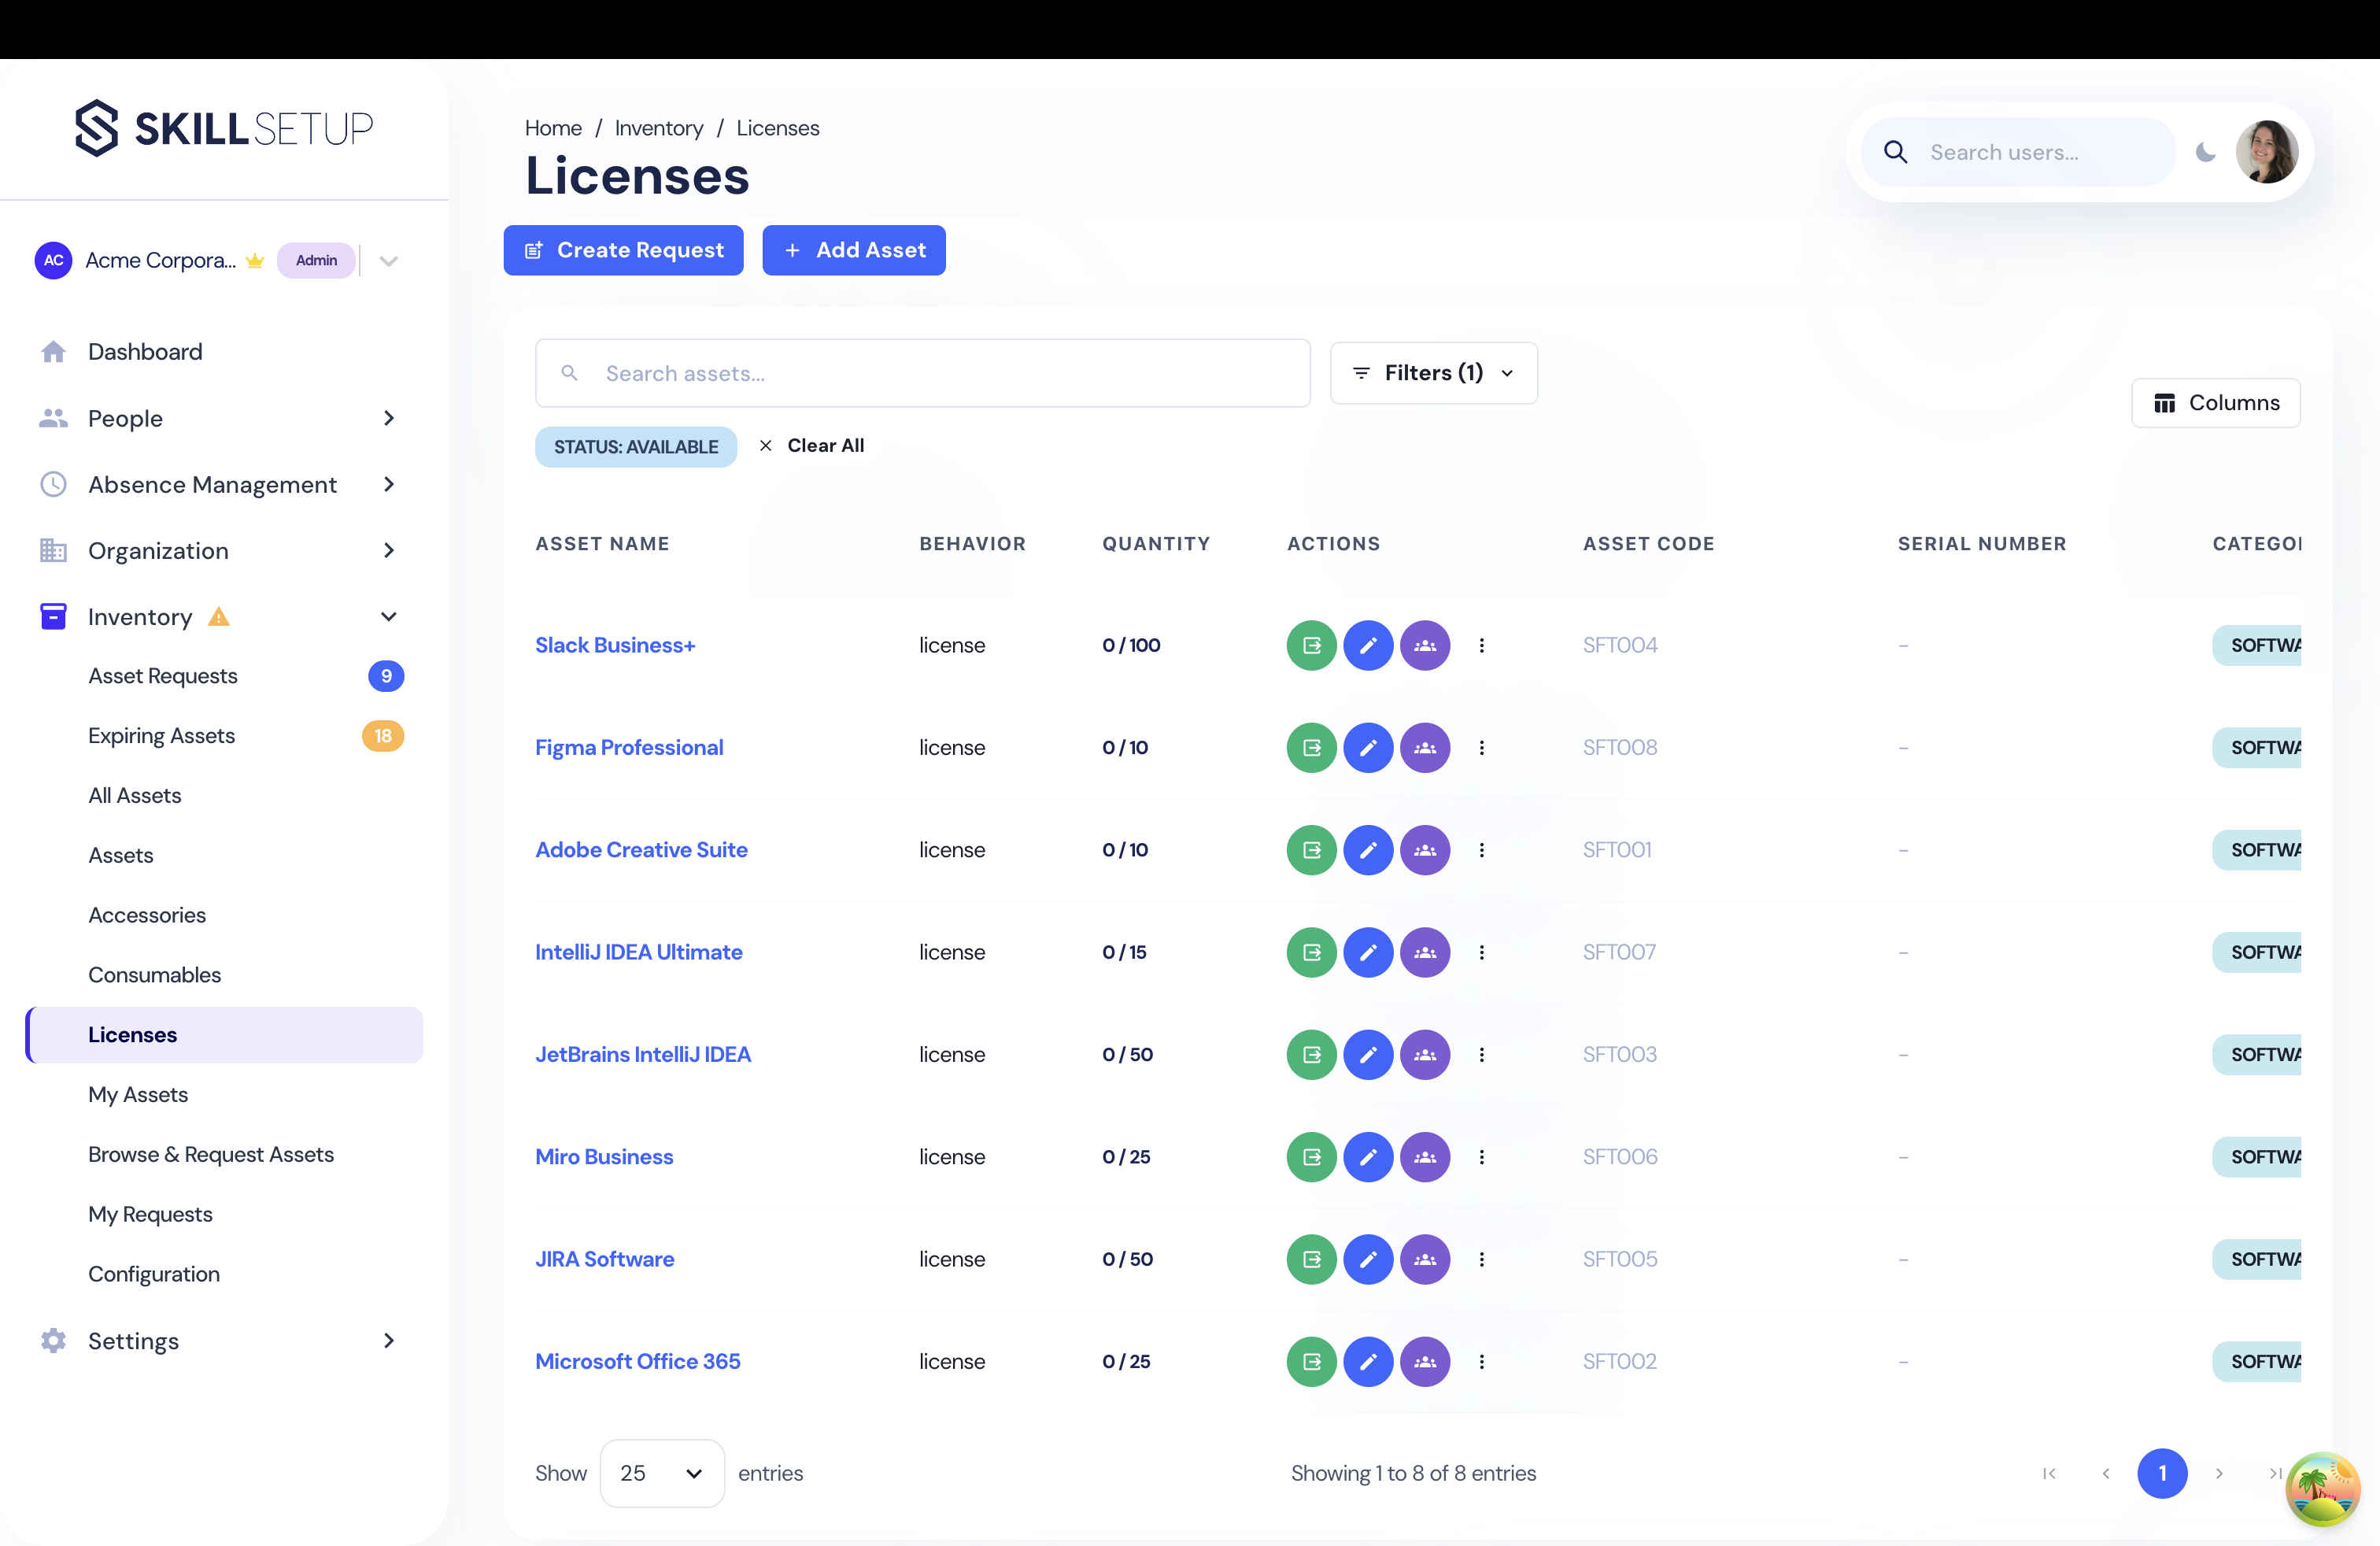Open the JetBrains IntelliJ IDEA asset link
This screenshot has height=1546, width=2380.
(x=643, y=1054)
